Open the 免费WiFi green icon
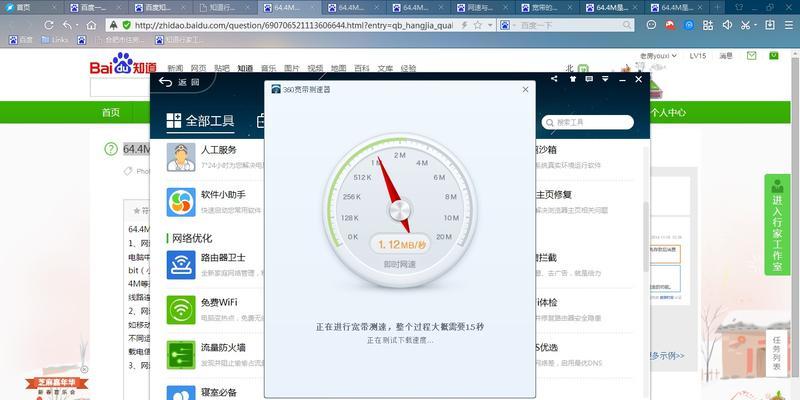Image resolution: width=800 pixels, height=400 pixels. [181, 310]
